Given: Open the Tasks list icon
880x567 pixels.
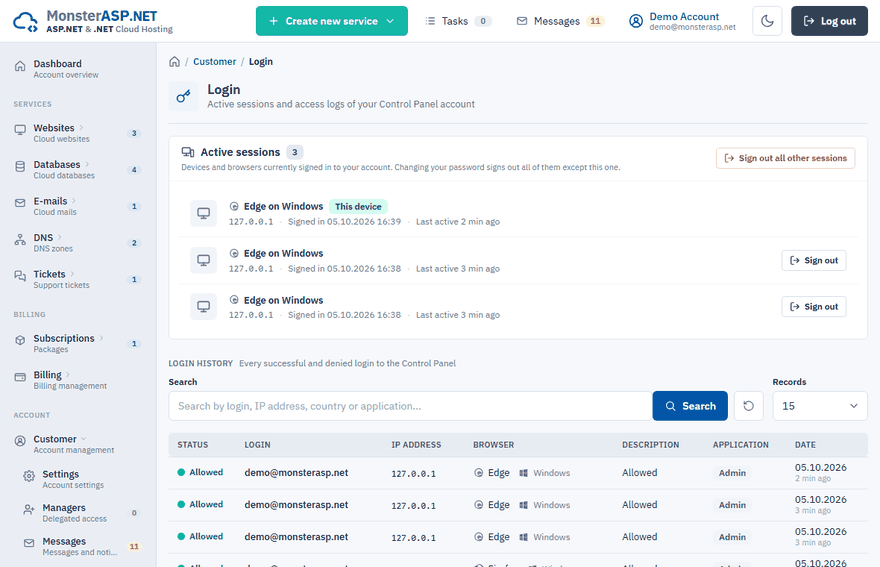Looking at the screenshot, I should (430, 21).
